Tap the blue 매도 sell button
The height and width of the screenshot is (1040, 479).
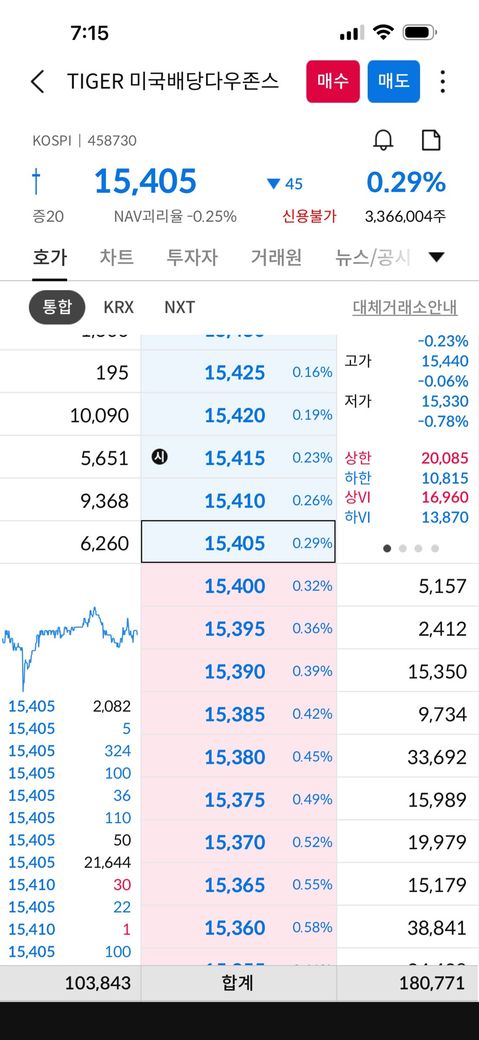(394, 82)
